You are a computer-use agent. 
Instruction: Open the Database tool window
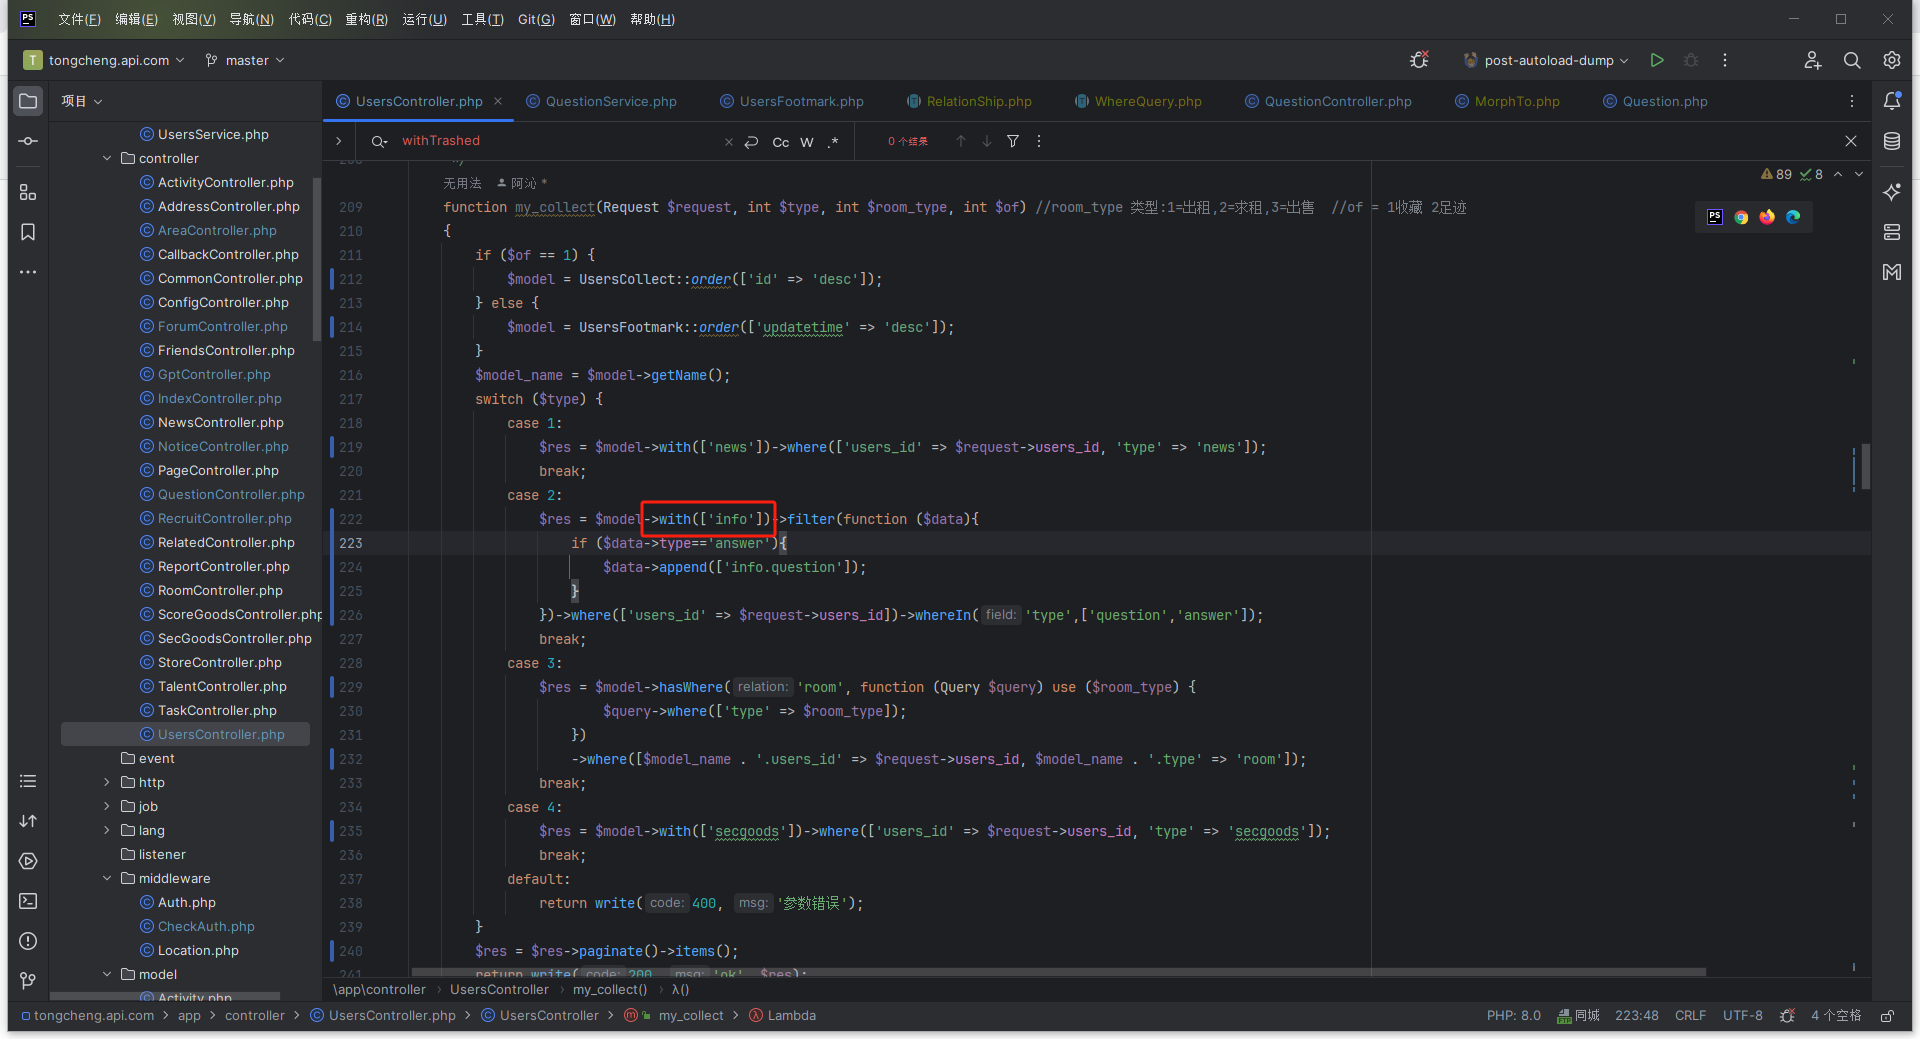[x=1892, y=141]
